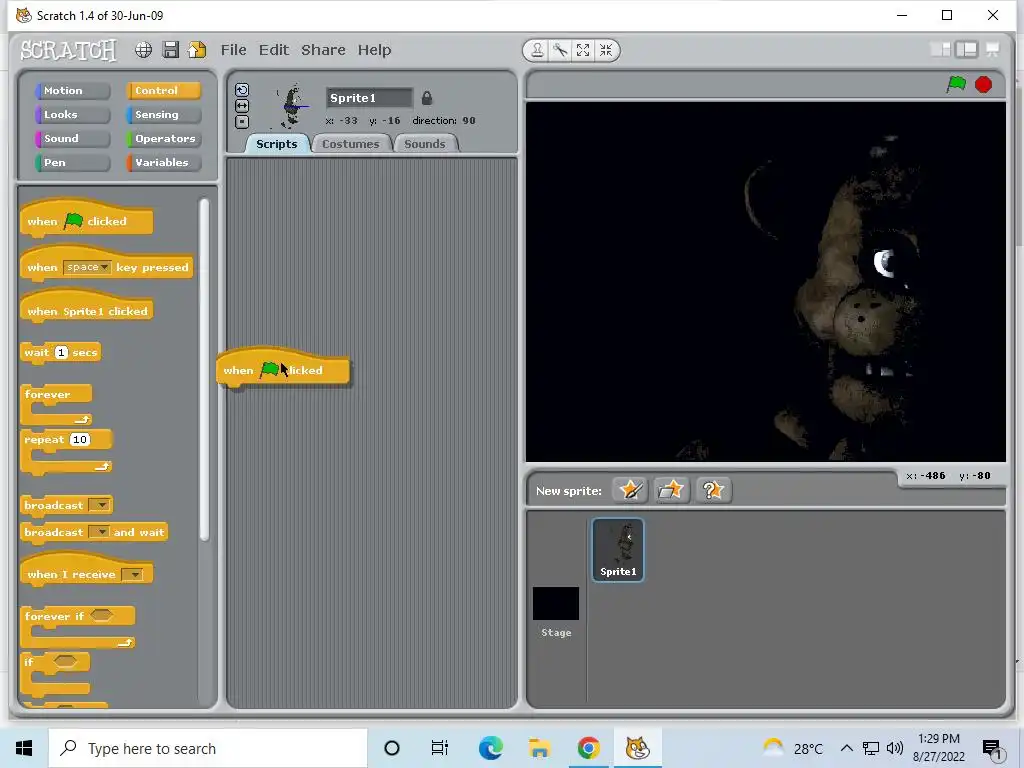Switch to the Costumes tab

(351, 144)
